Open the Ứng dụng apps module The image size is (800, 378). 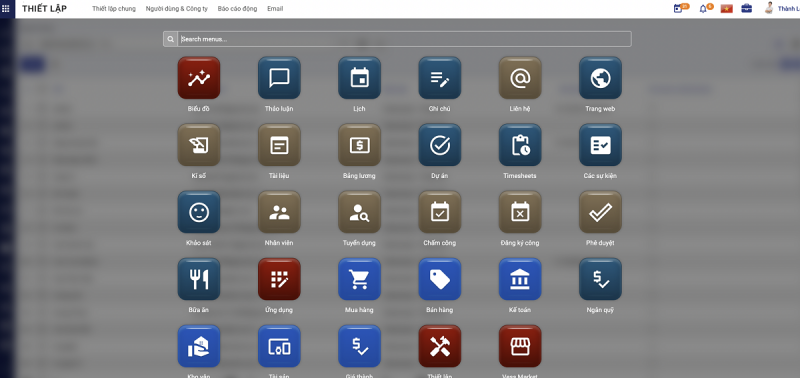(x=279, y=279)
